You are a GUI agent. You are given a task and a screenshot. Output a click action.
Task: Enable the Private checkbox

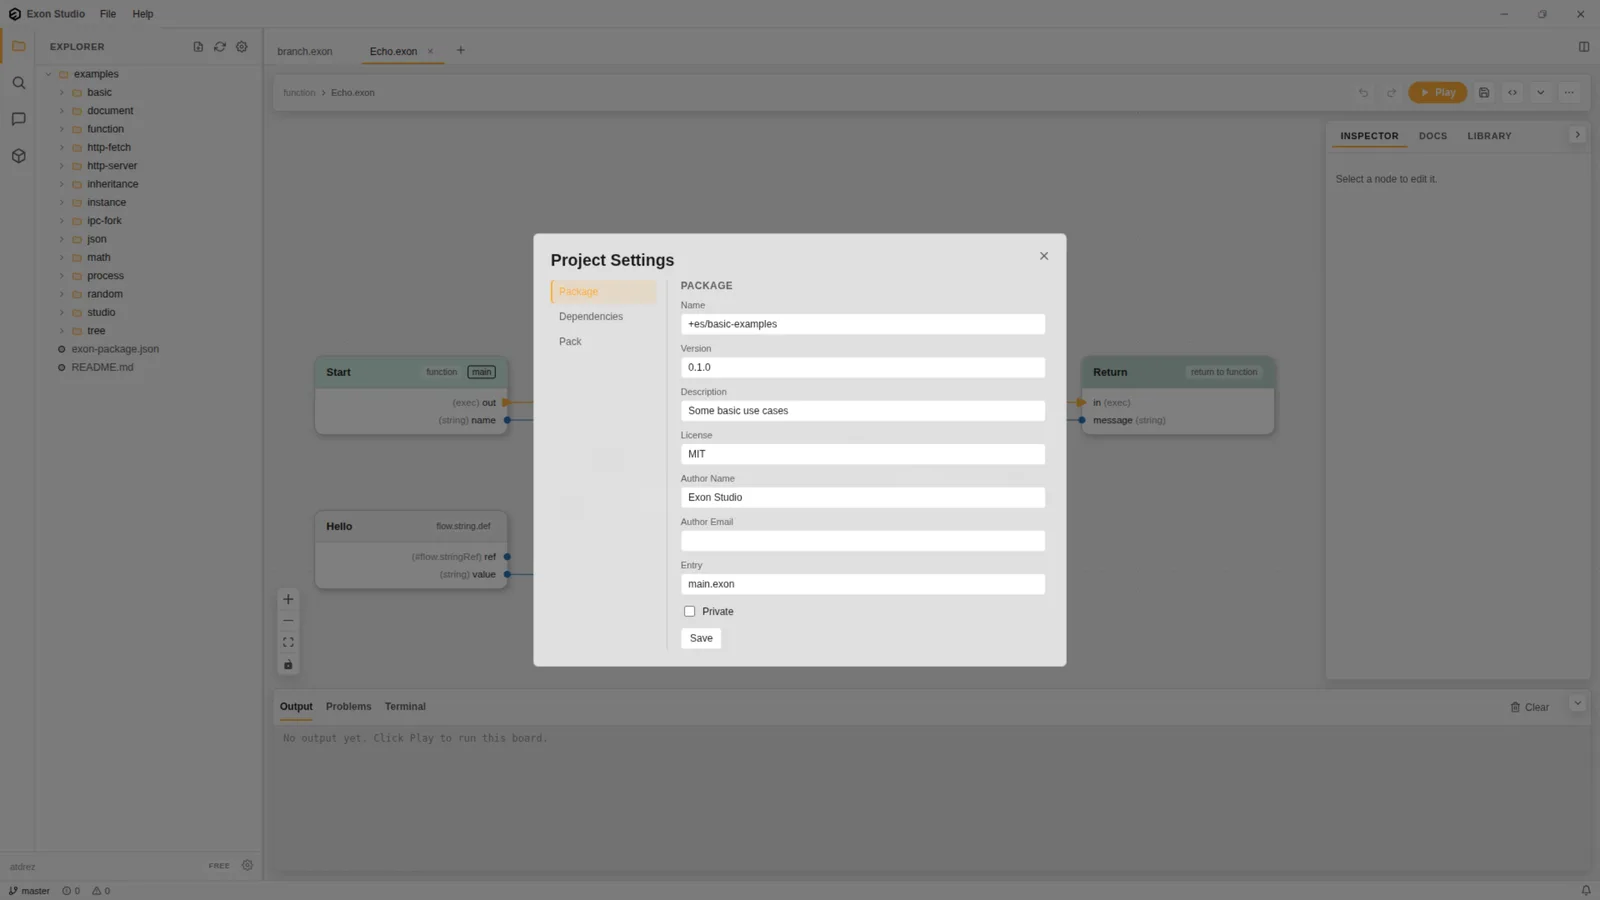[689, 611]
